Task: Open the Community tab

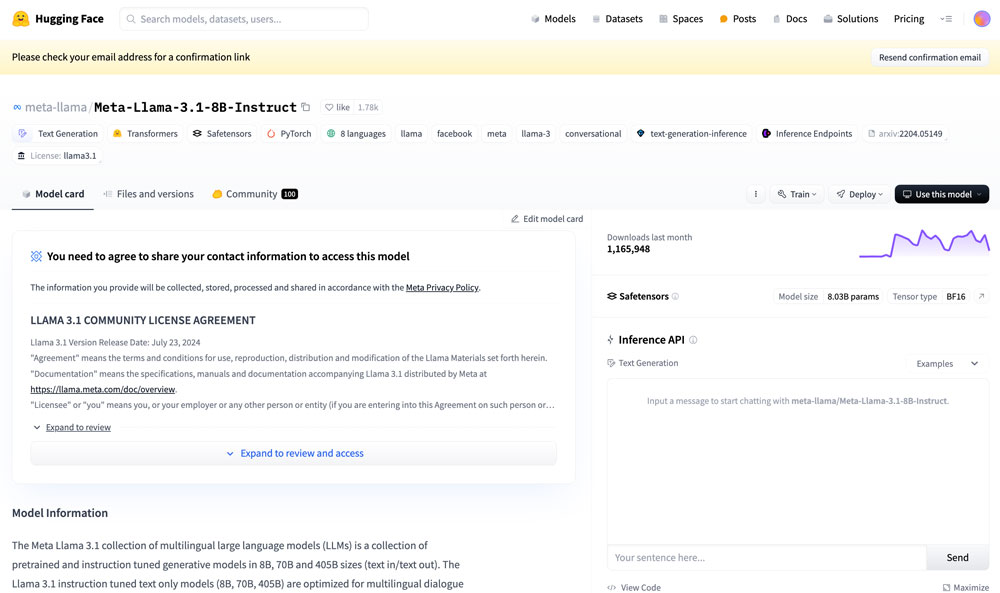Action: pyautogui.click(x=254, y=194)
